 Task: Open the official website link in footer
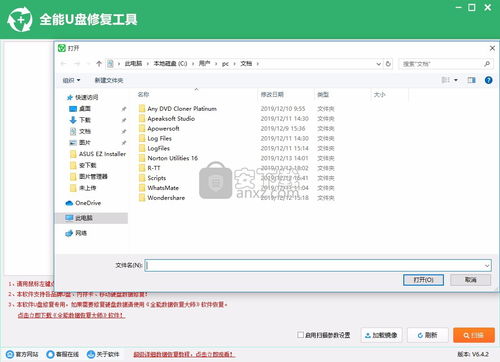pos(22,354)
